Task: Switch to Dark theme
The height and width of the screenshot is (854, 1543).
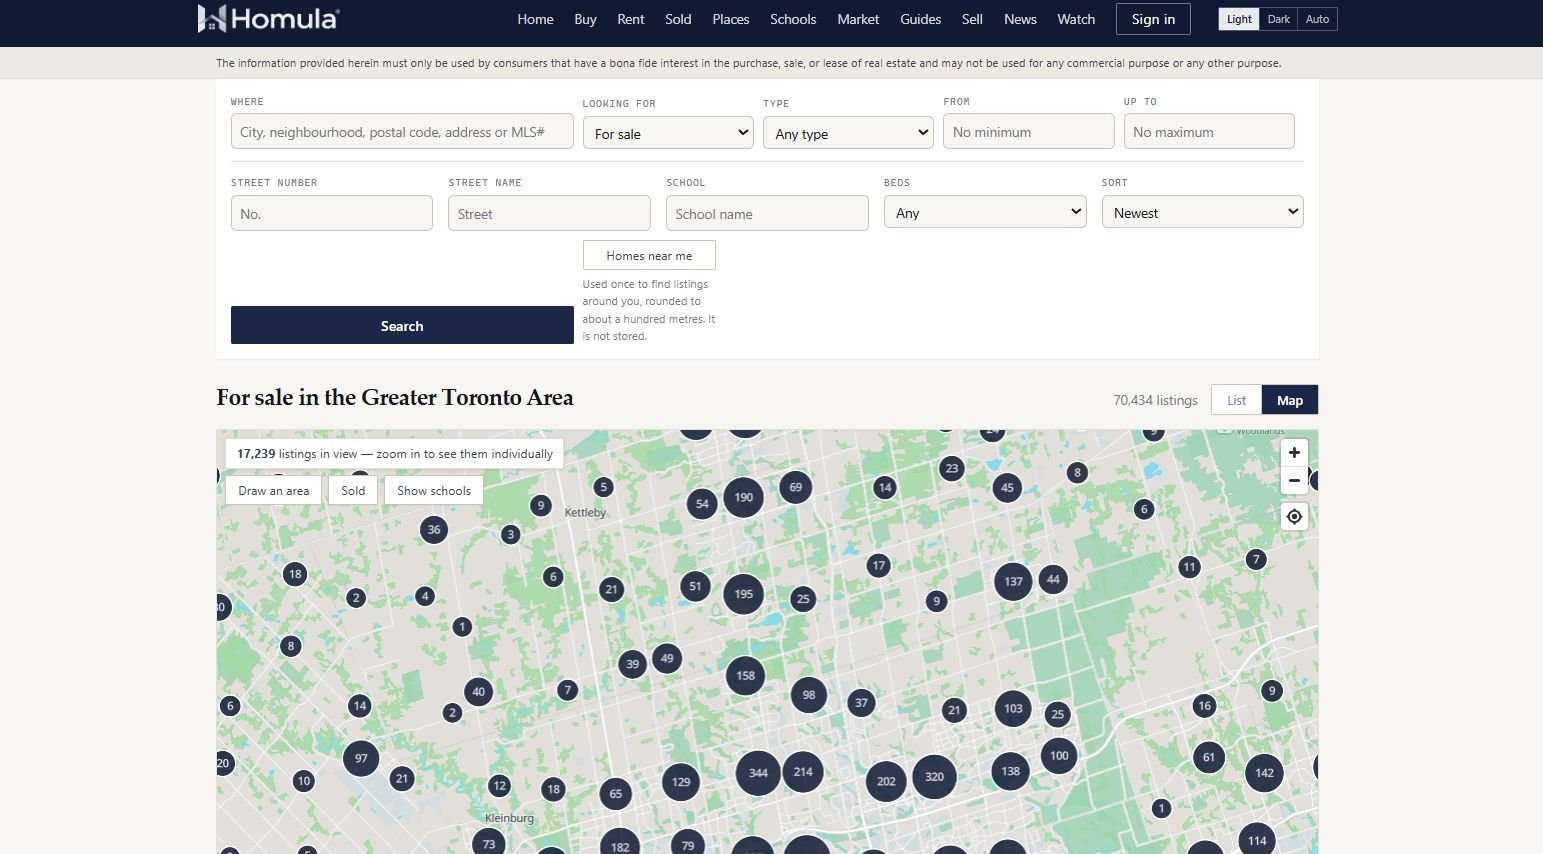Action: (x=1278, y=19)
